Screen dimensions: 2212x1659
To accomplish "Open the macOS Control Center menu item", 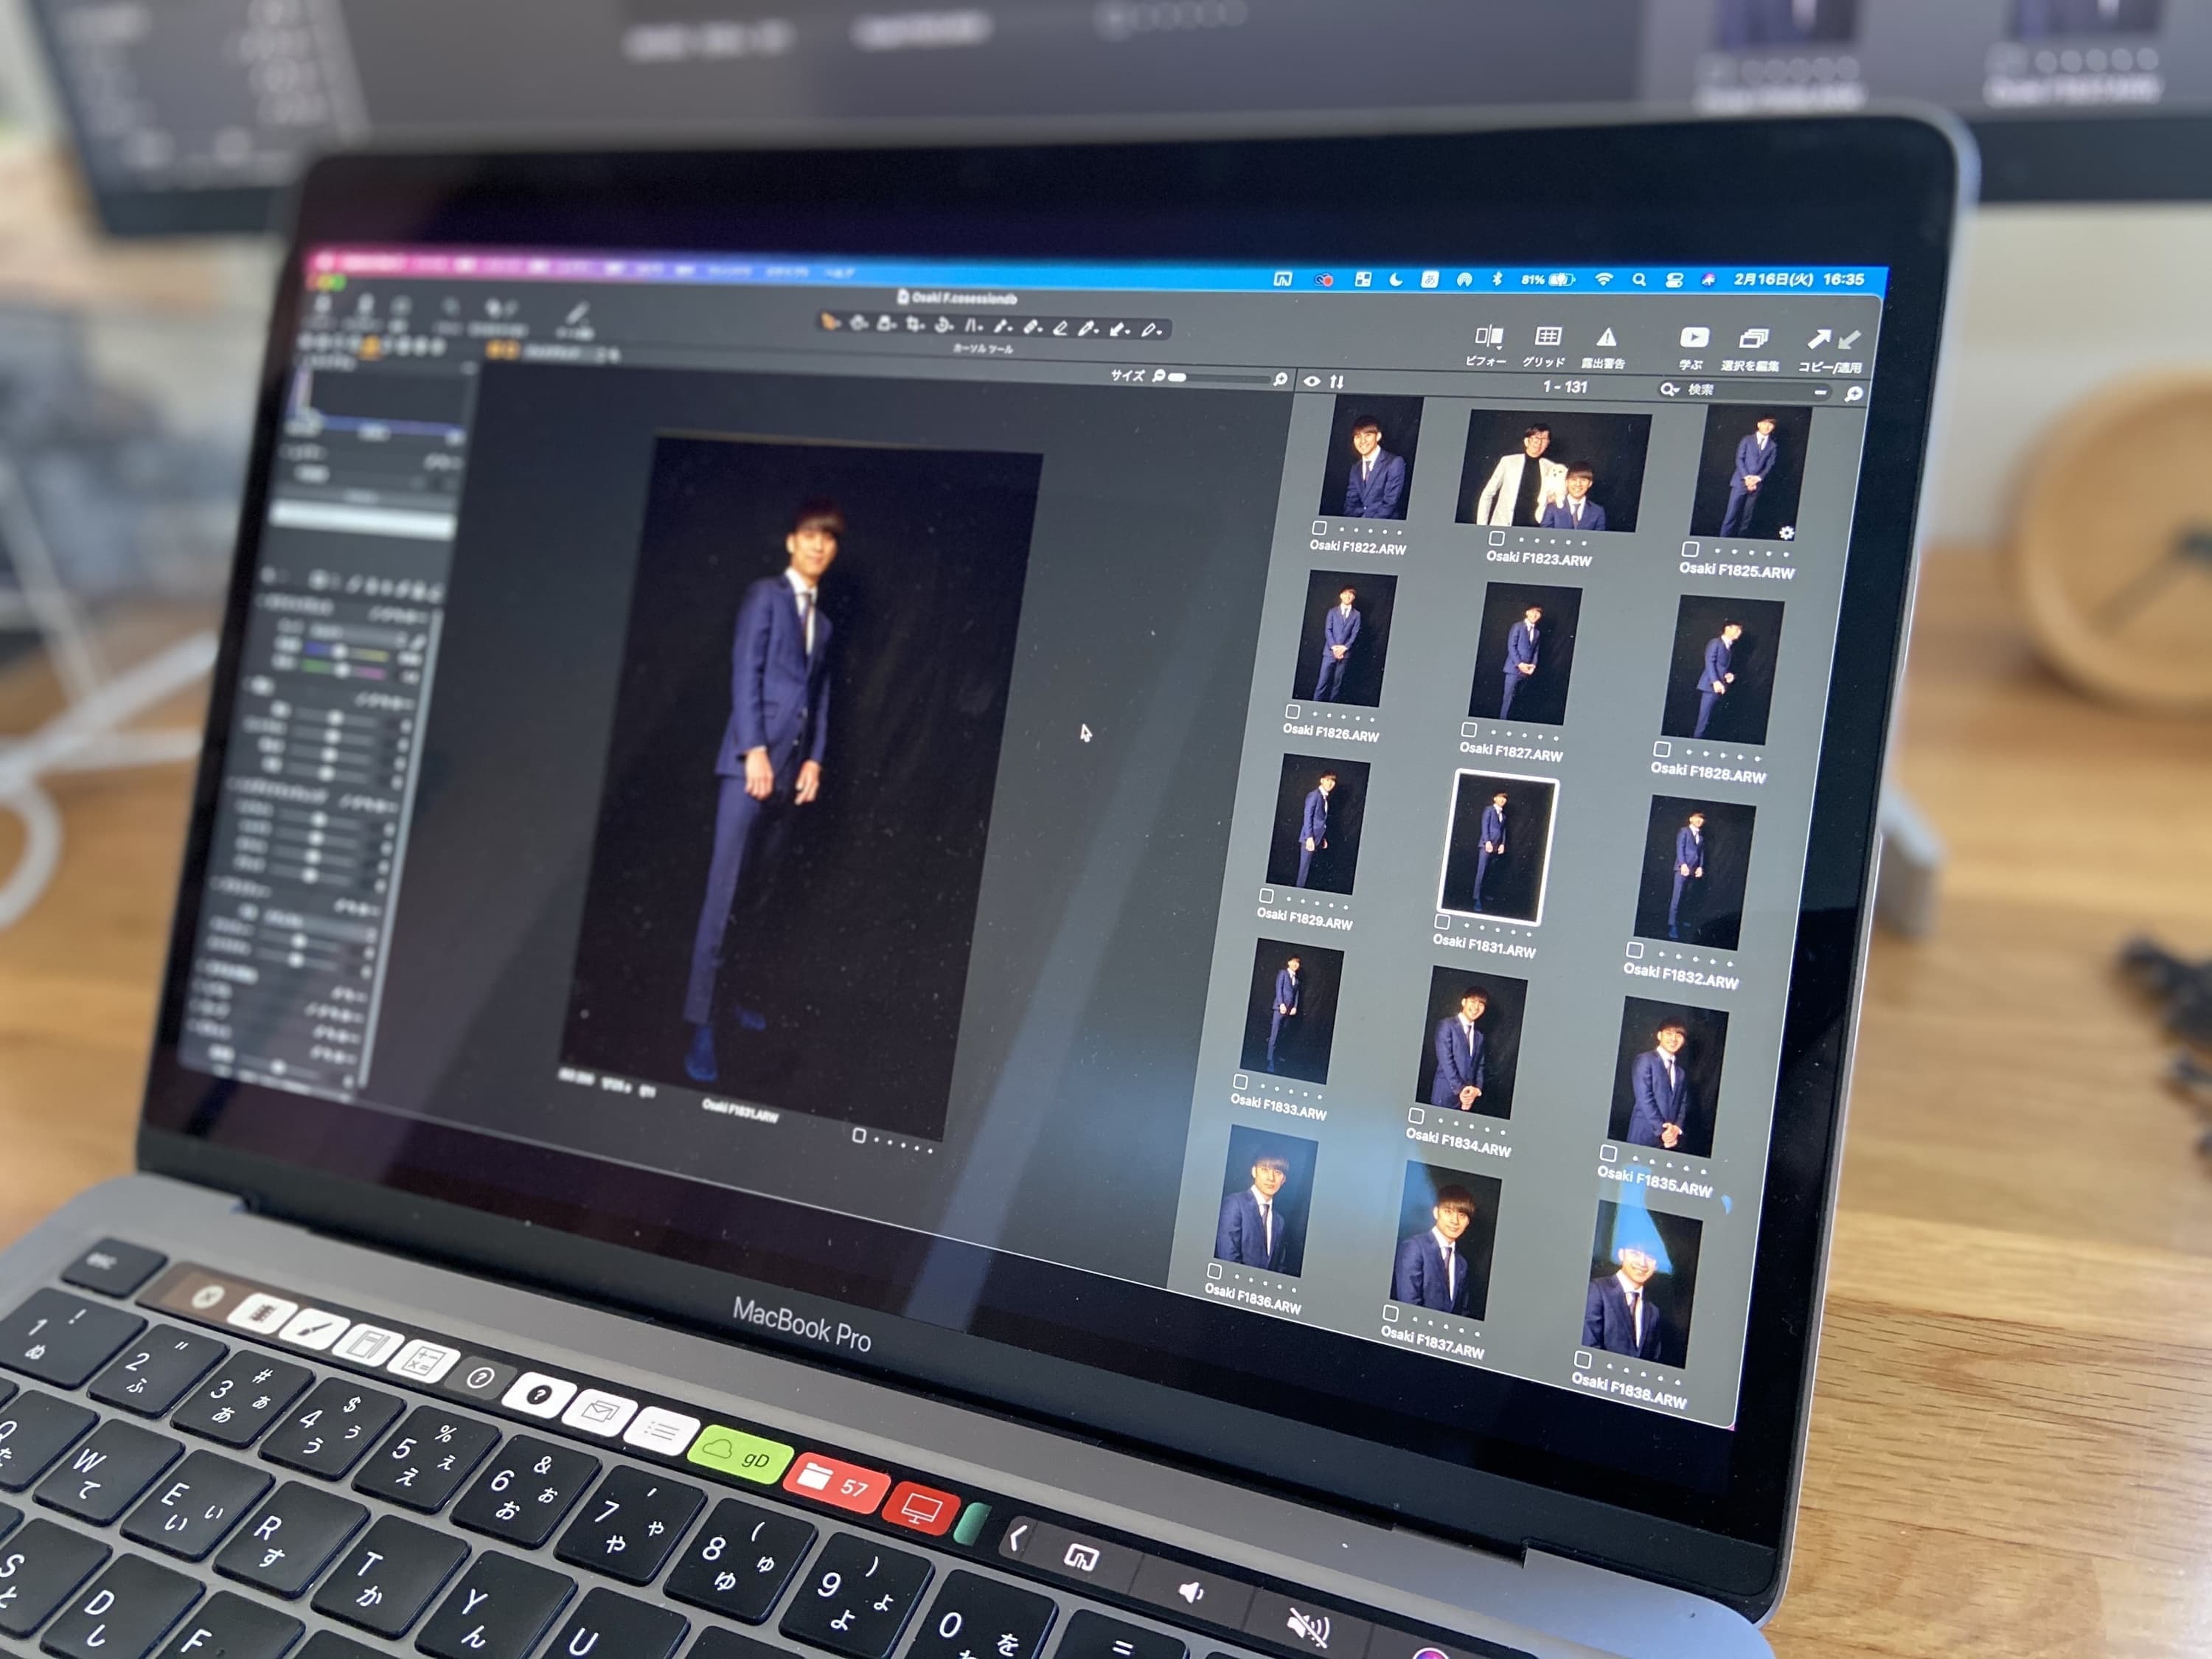I will click(x=1674, y=281).
